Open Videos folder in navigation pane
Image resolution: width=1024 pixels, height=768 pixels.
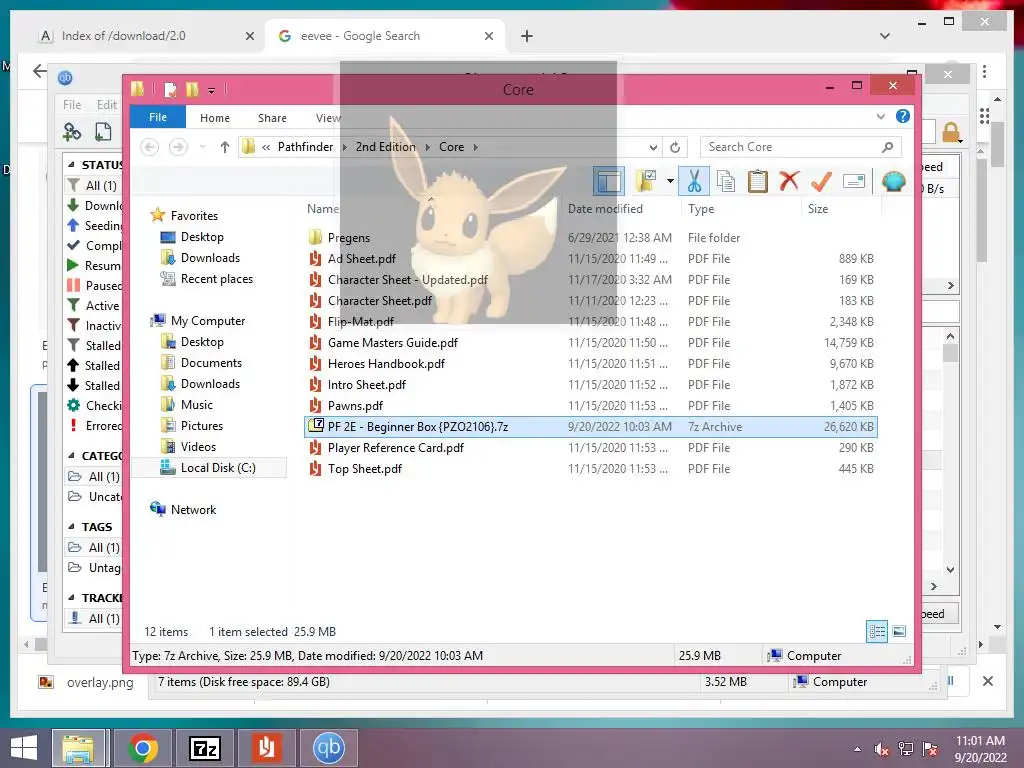pyautogui.click(x=198, y=447)
